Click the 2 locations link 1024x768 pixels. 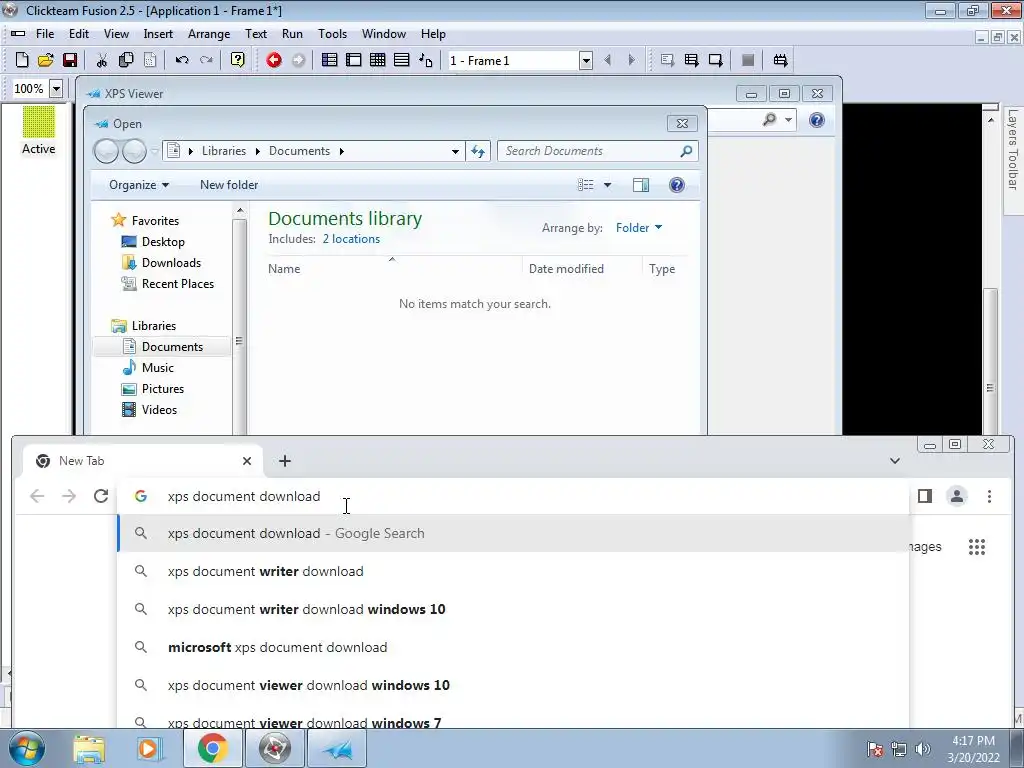pyautogui.click(x=351, y=239)
